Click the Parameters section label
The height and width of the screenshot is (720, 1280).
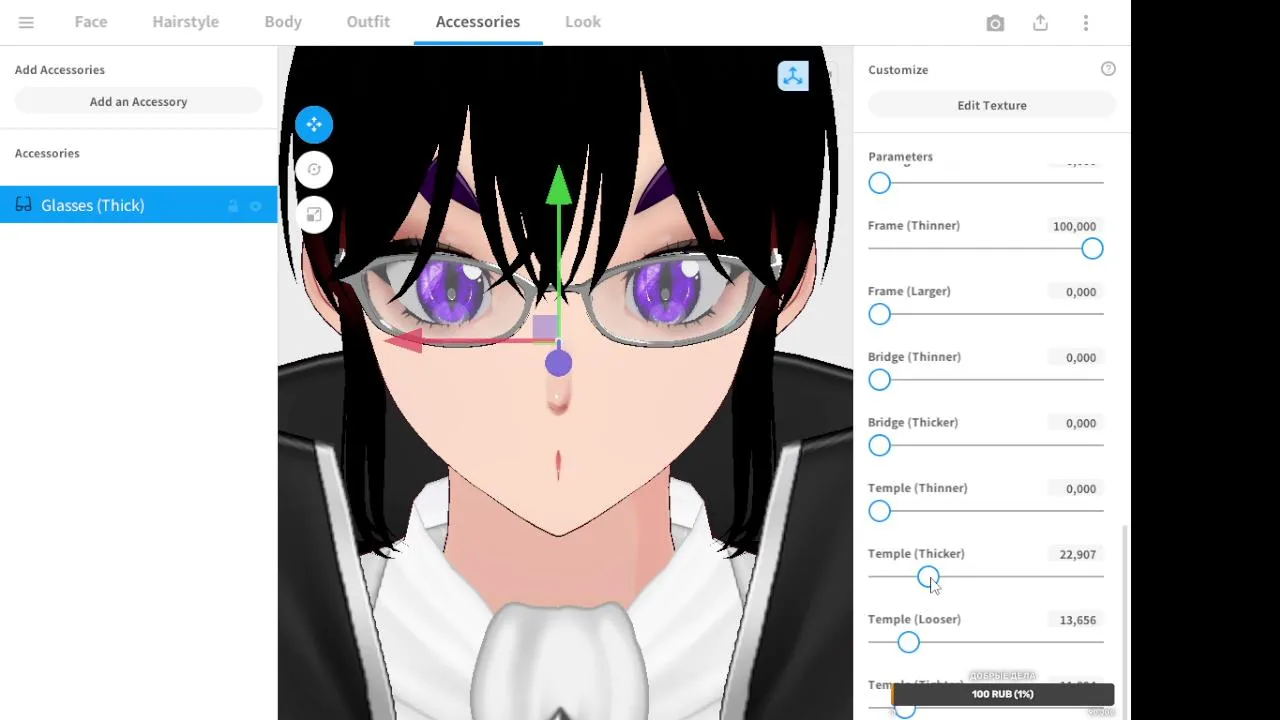coord(900,156)
